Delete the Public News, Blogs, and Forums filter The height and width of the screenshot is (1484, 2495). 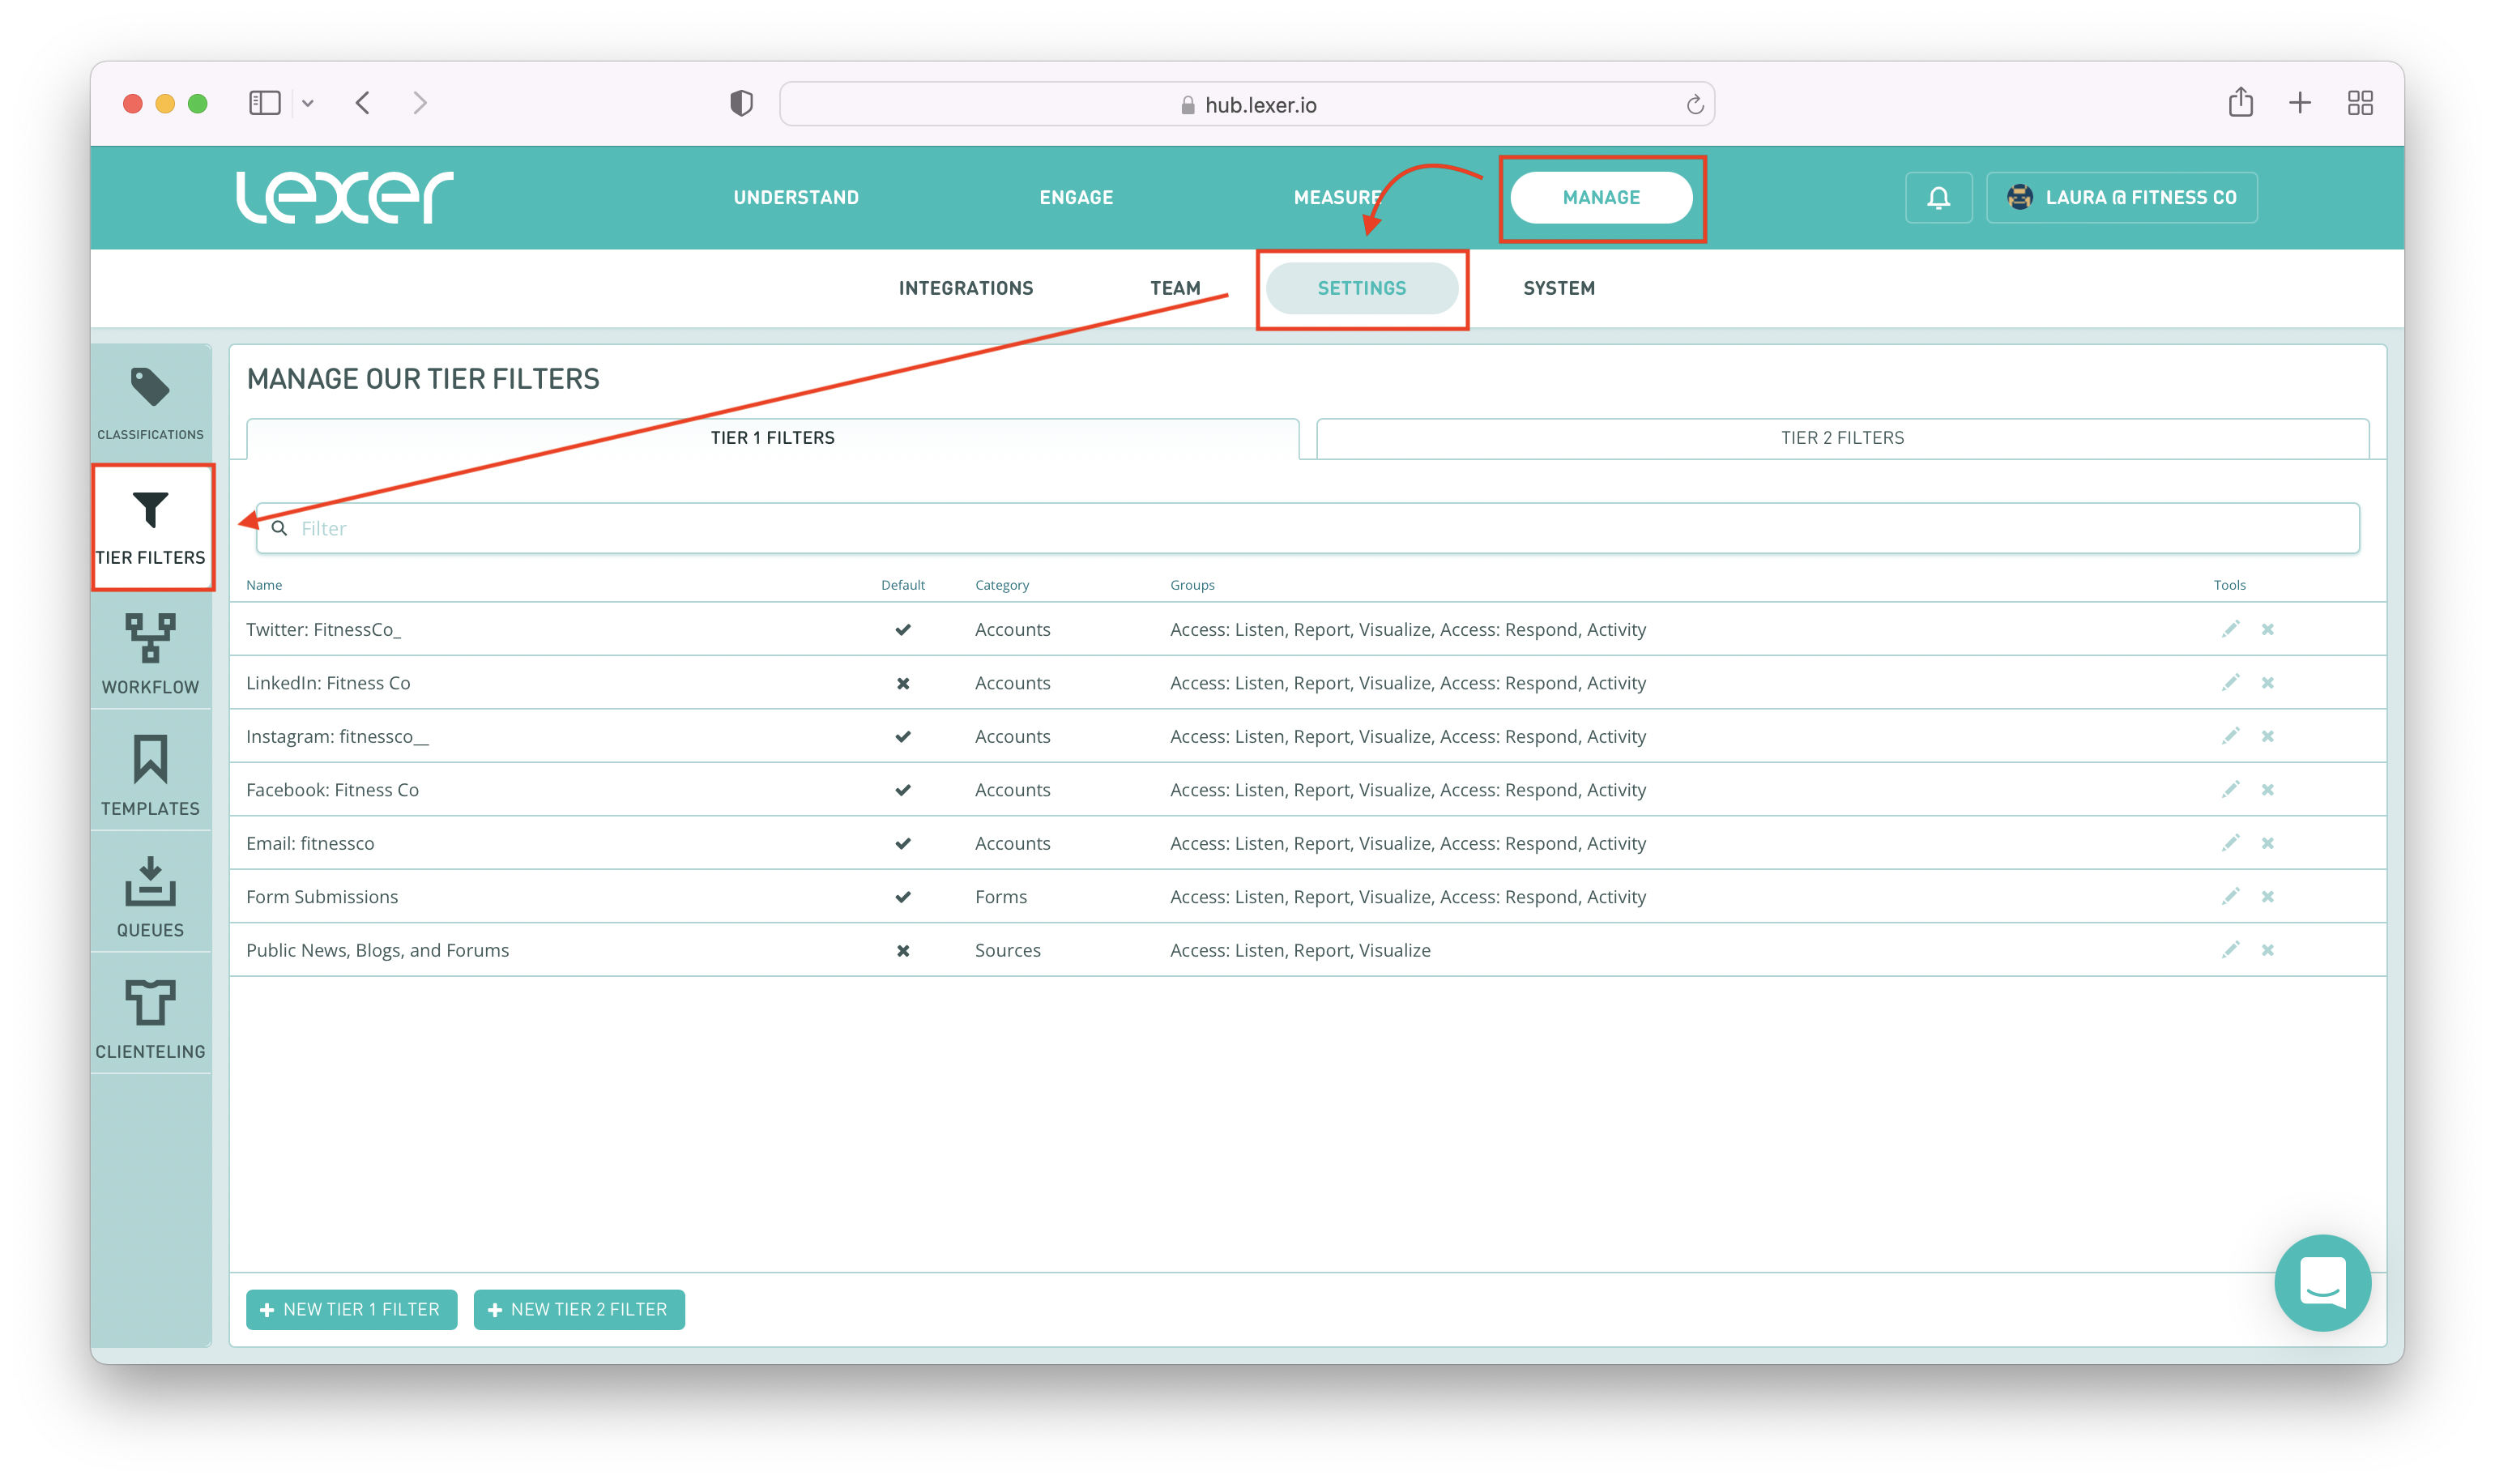tap(2267, 950)
